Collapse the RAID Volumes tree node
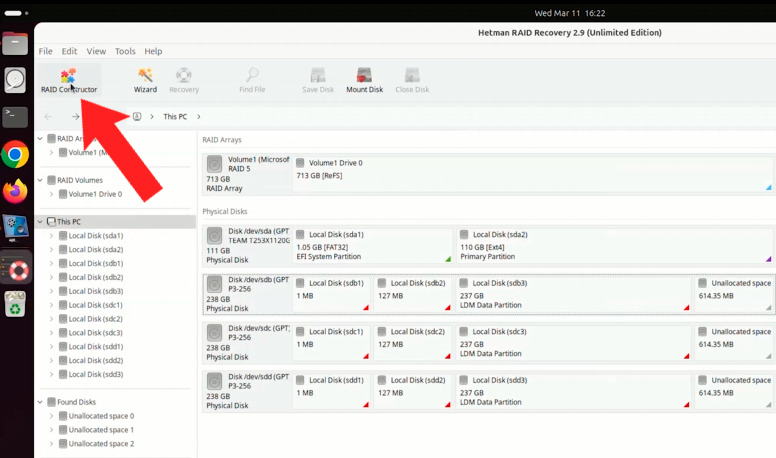 [x=40, y=180]
